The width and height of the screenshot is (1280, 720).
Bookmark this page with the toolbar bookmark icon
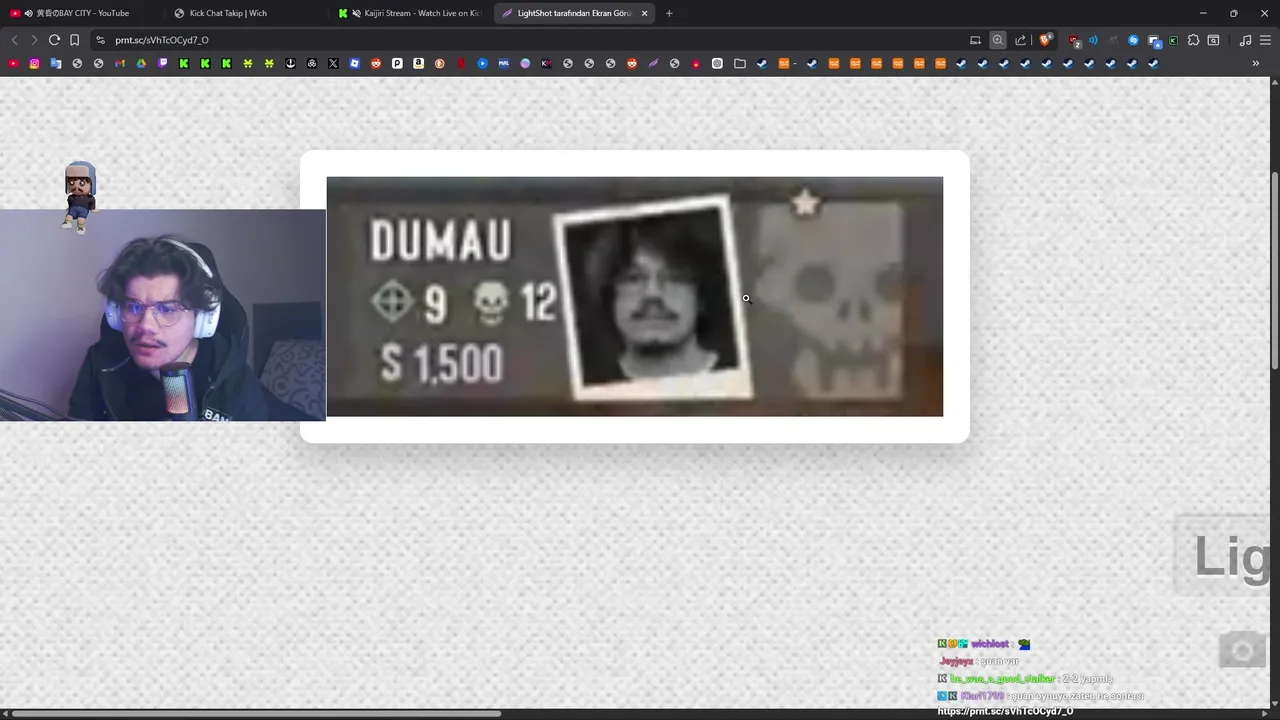click(74, 40)
